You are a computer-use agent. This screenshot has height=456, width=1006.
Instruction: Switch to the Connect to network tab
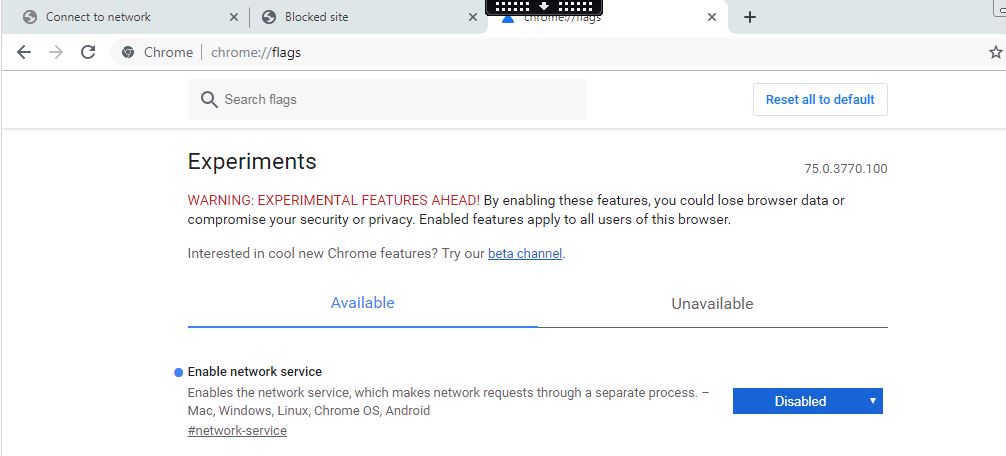click(125, 17)
